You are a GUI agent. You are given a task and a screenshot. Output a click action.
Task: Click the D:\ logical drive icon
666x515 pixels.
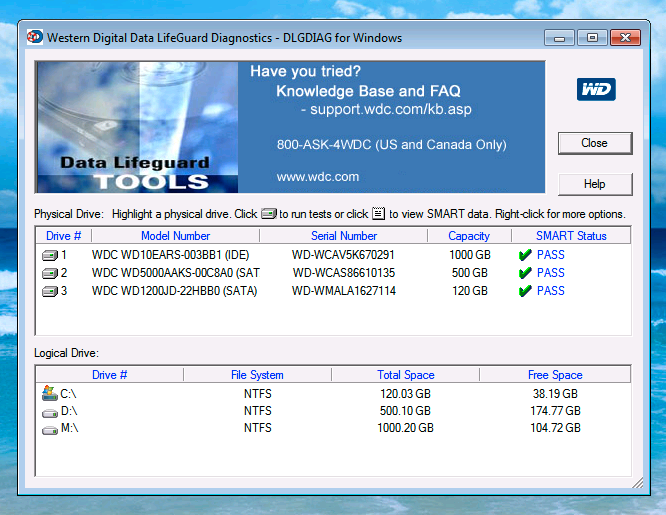coord(50,411)
